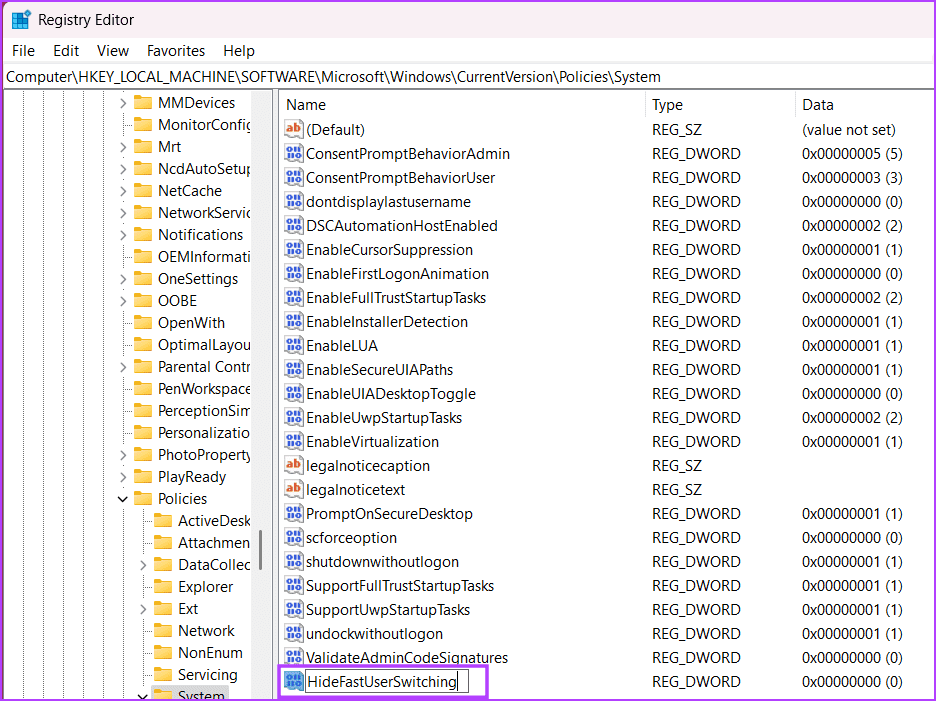Expand the PlayReady key
The height and width of the screenshot is (701, 936).
123,477
